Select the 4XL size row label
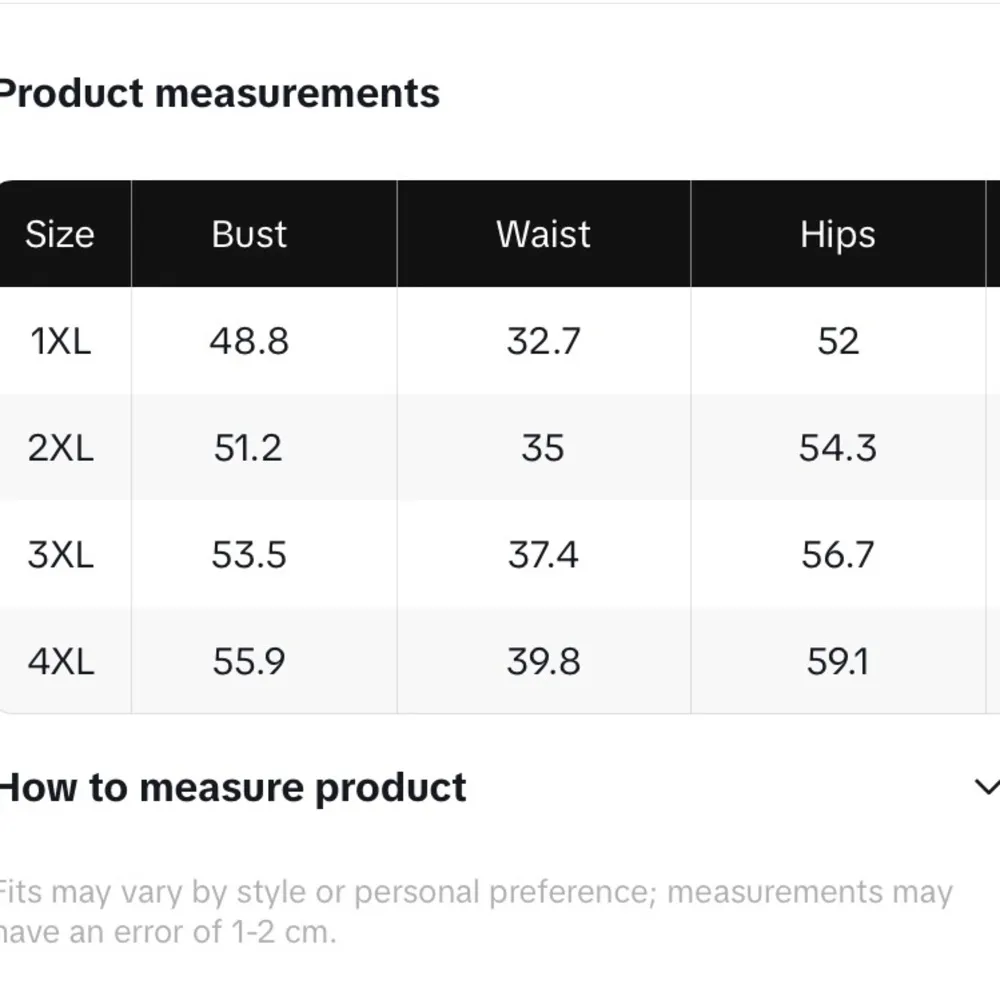1000x1000 pixels. [x=60, y=661]
